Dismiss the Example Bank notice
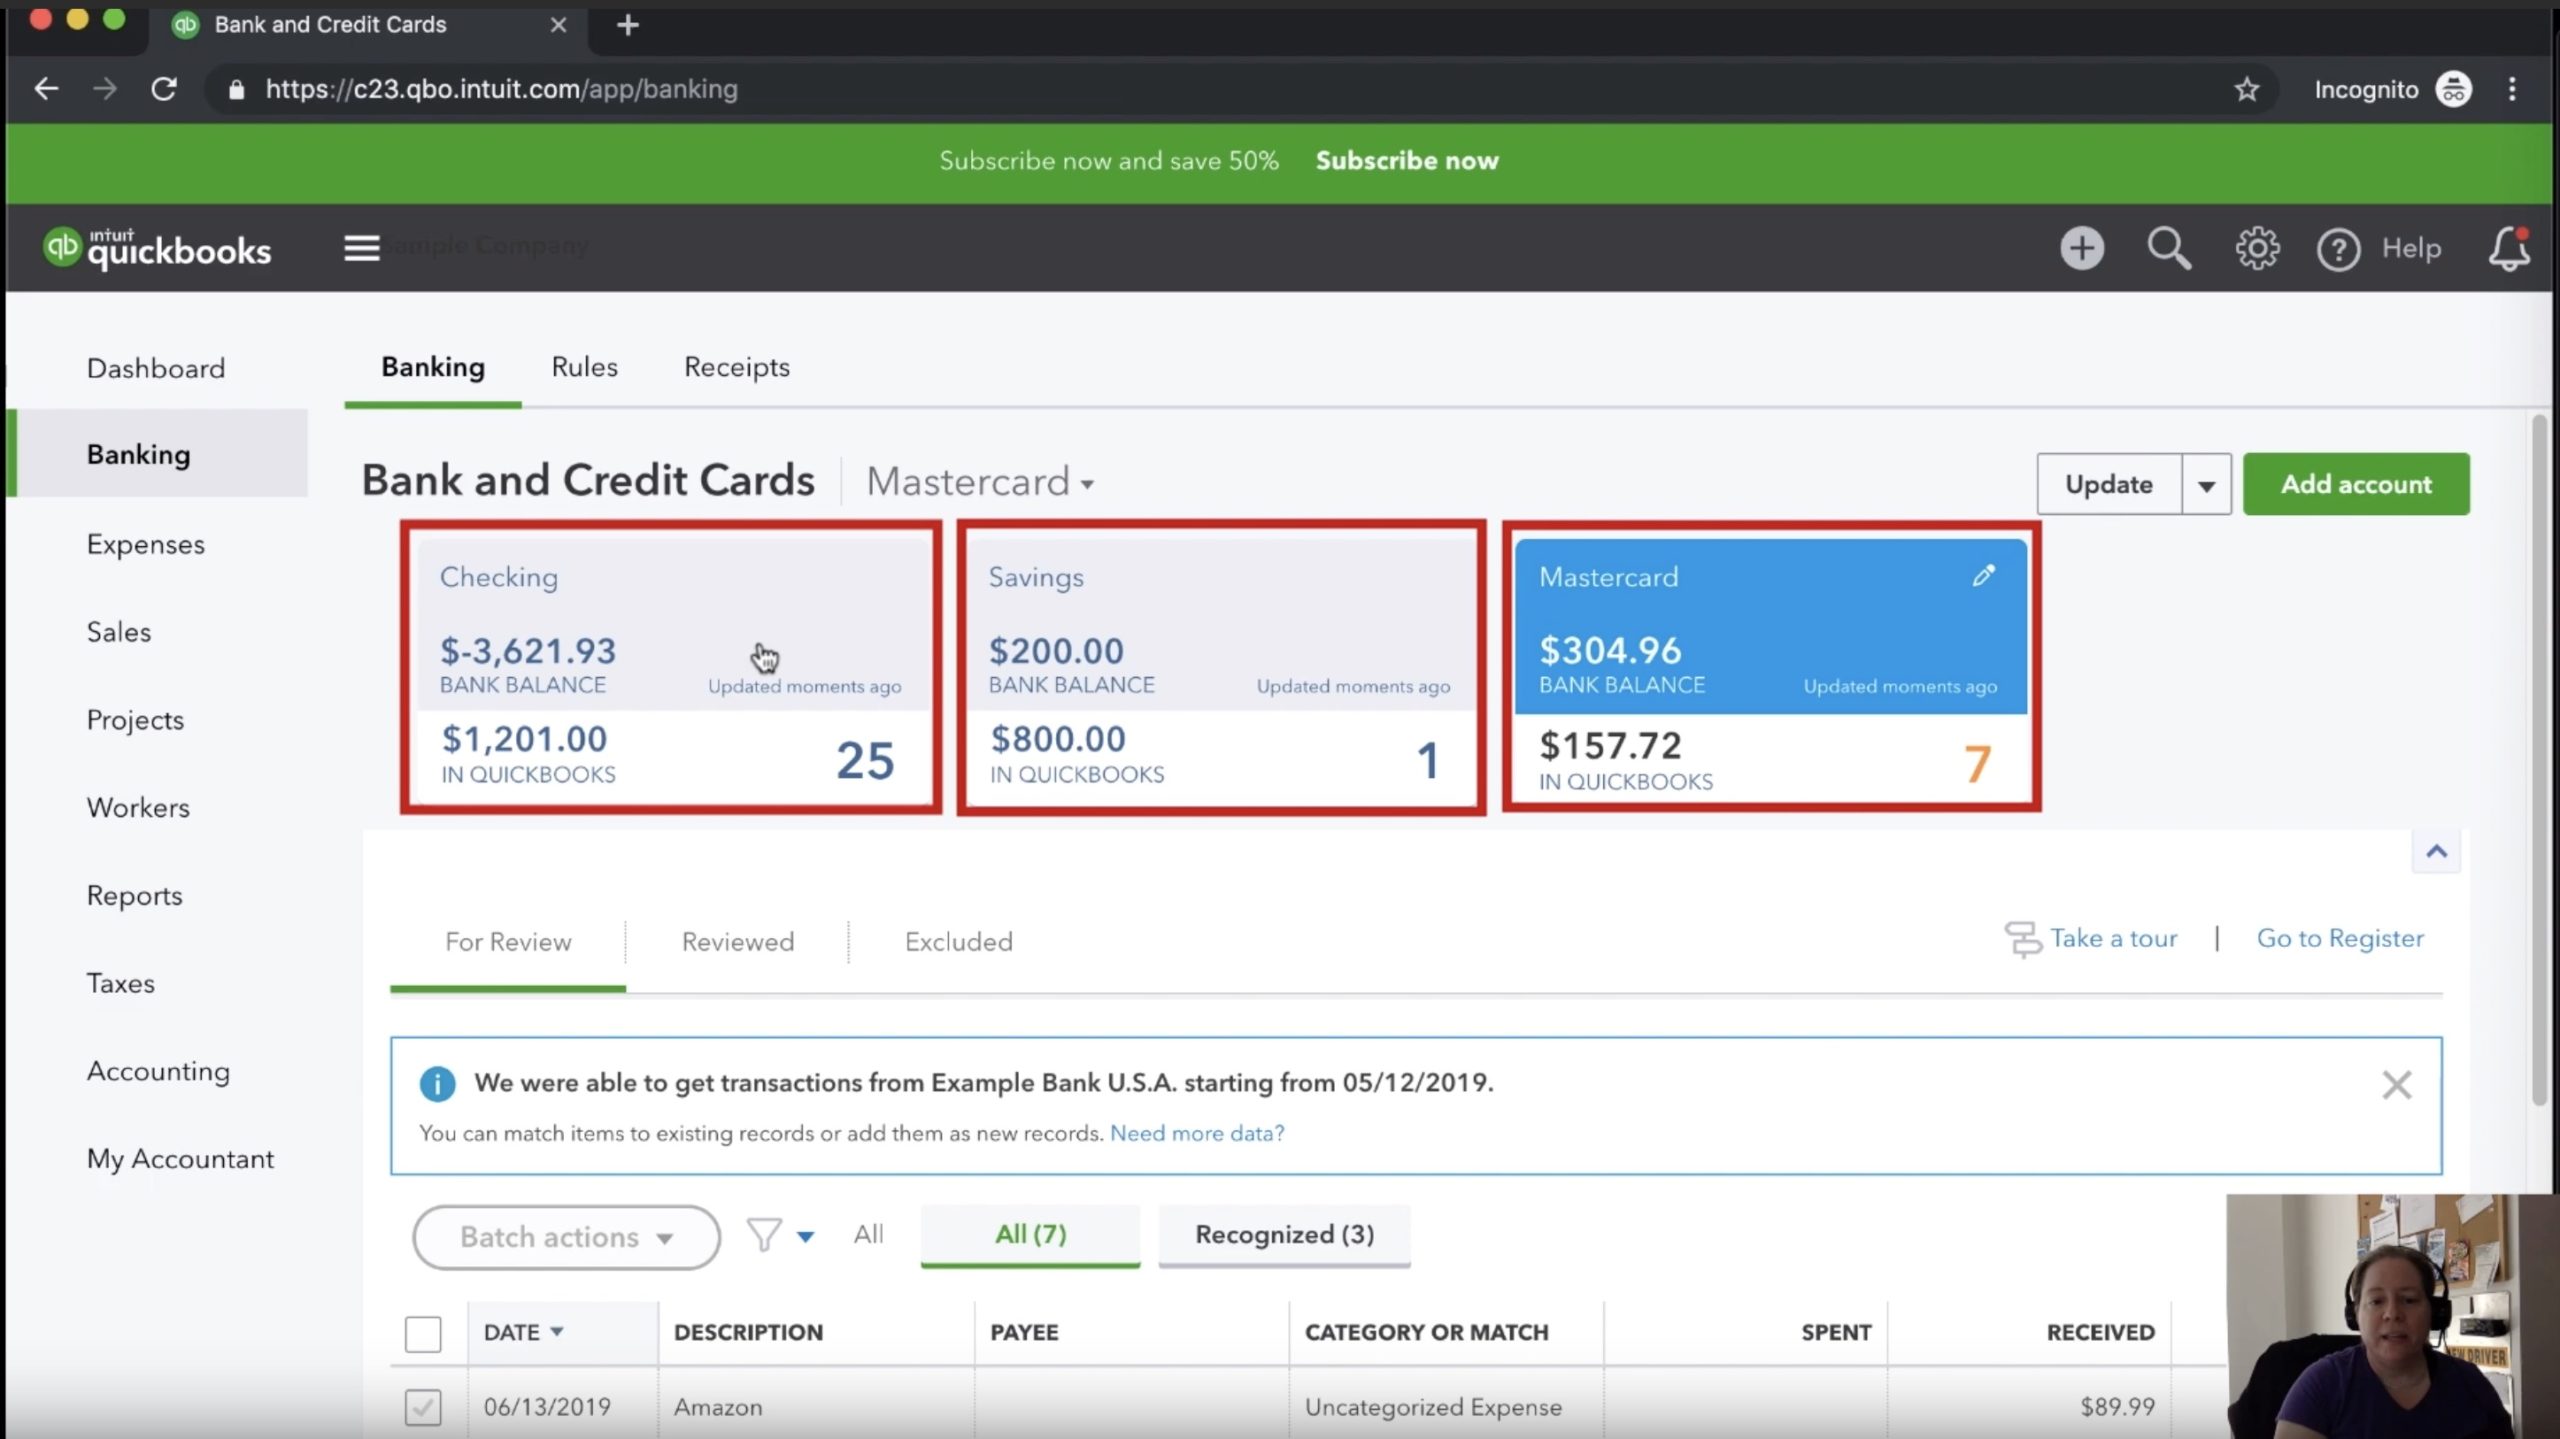Screen dimensions: 2560x1439 tap(2396, 1085)
